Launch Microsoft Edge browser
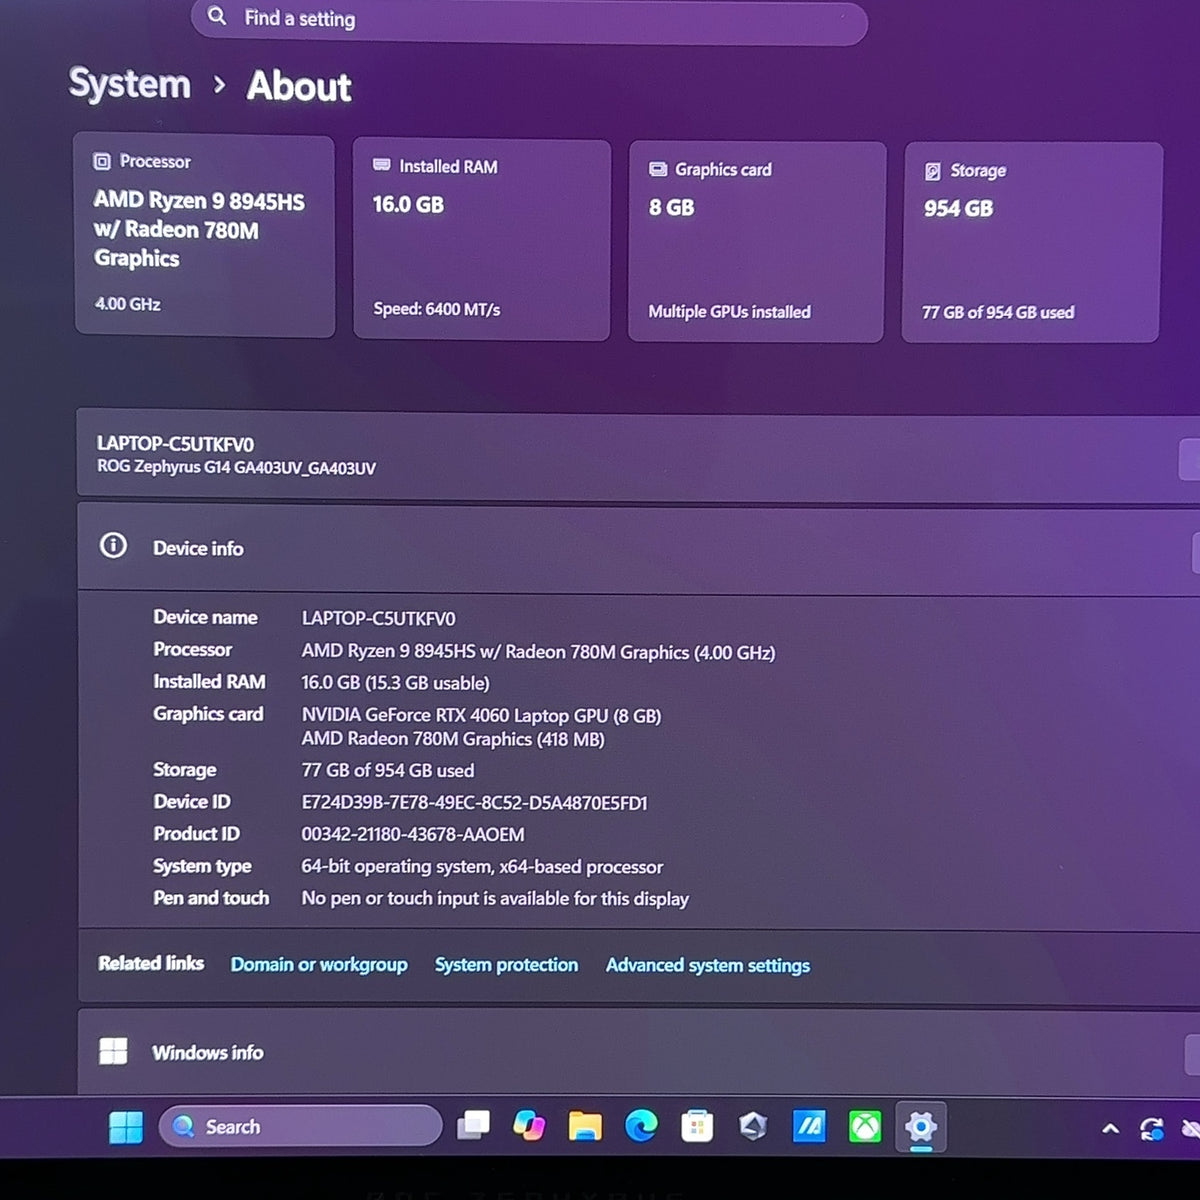The width and height of the screenshot is (1200, 1200). coord(641,1127)
